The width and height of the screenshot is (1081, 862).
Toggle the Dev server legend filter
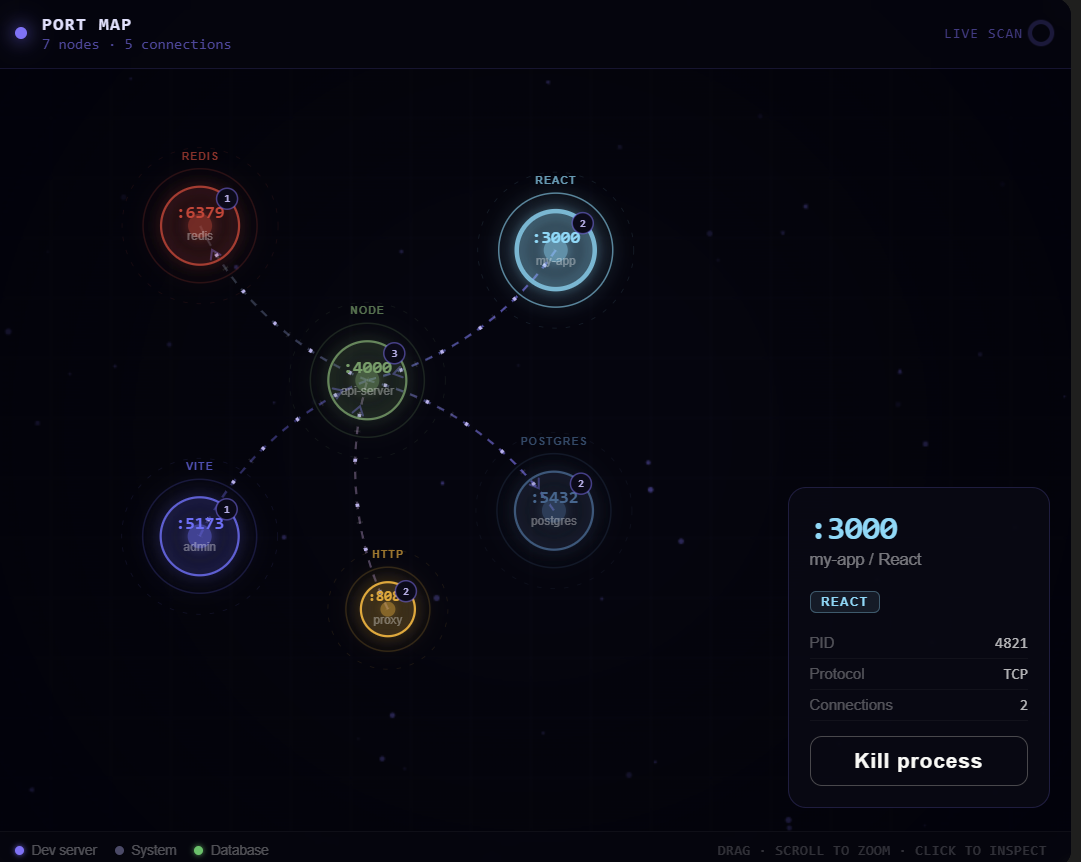click(56, 850)
